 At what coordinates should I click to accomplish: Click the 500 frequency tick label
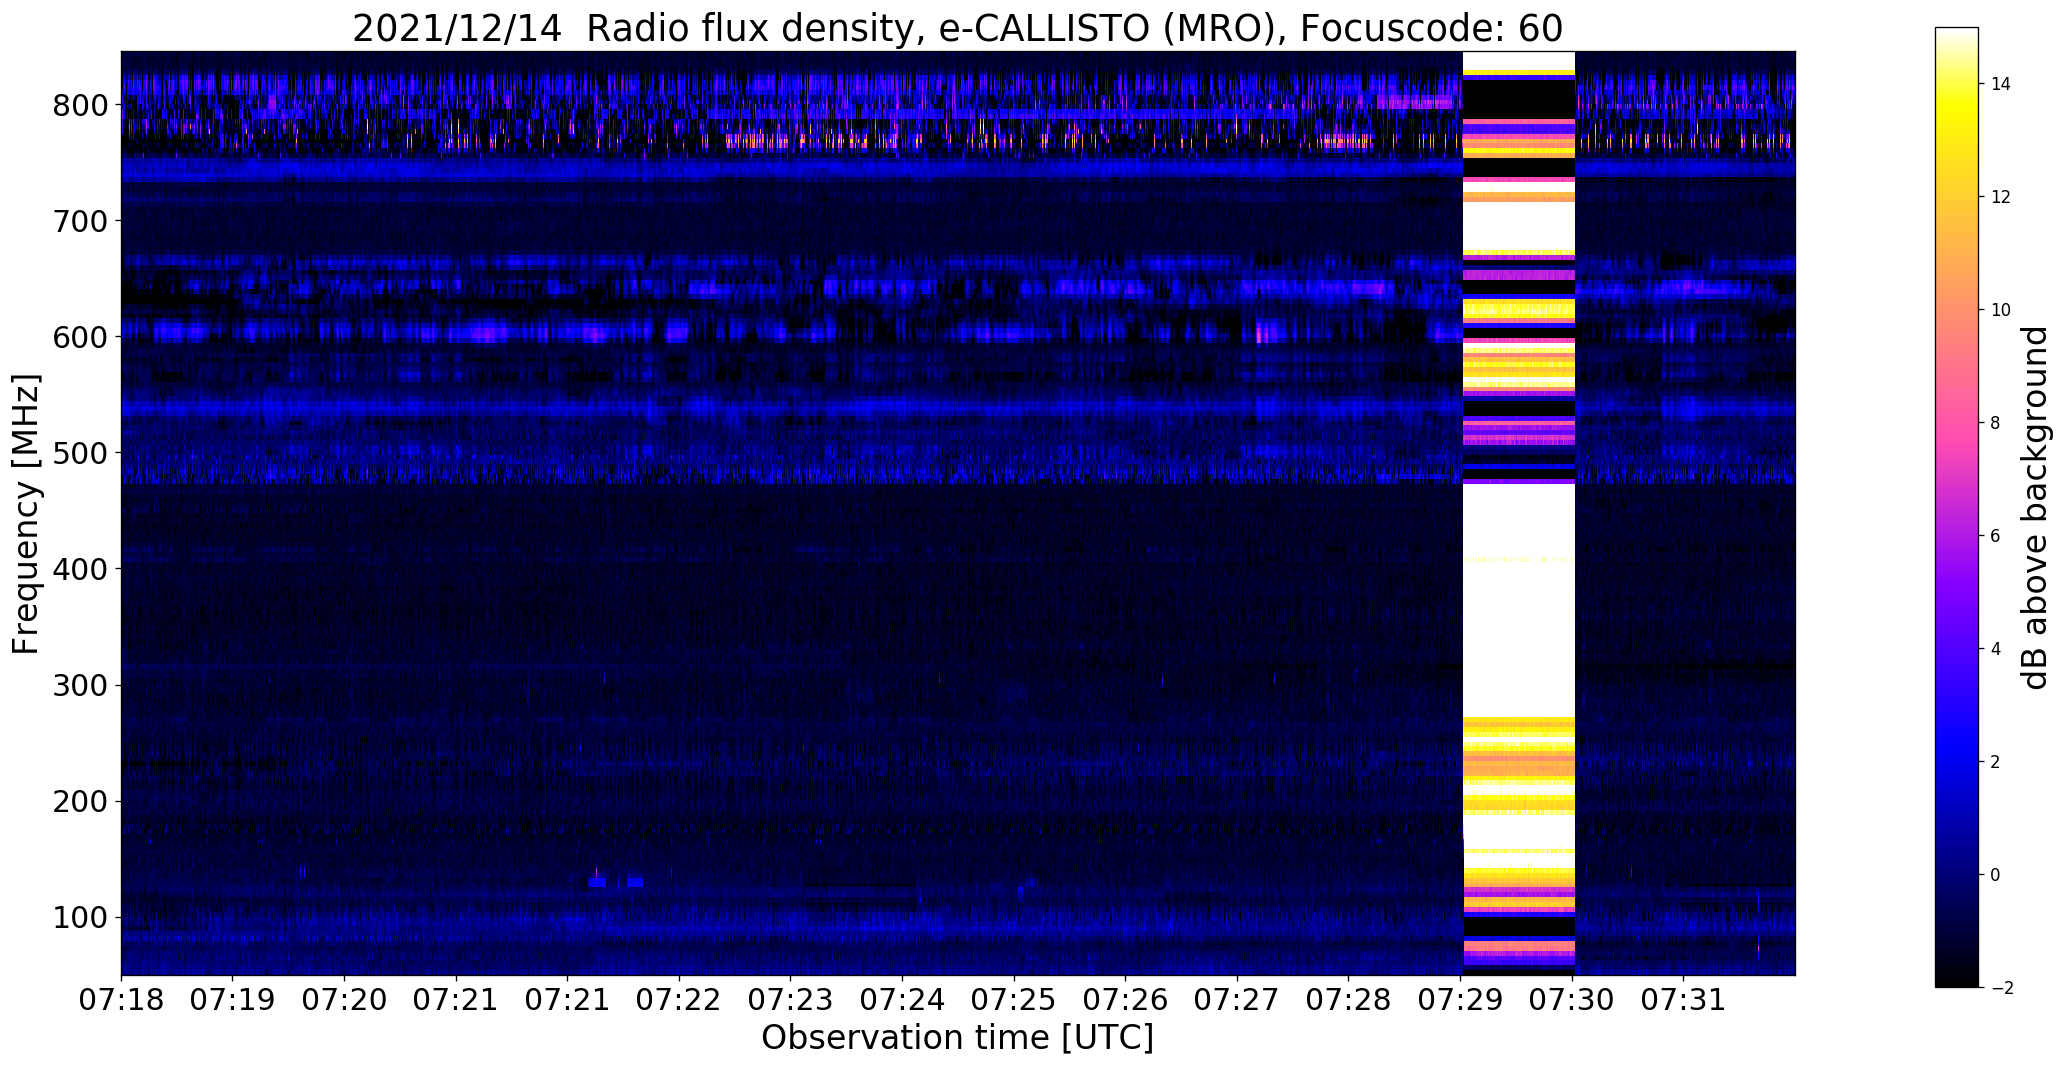pos(80,453)
